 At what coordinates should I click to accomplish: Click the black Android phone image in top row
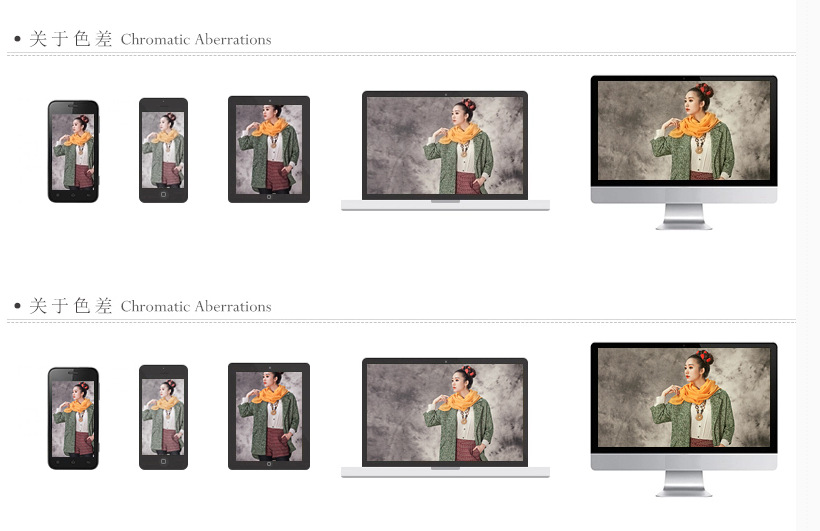tap(73, 151)
